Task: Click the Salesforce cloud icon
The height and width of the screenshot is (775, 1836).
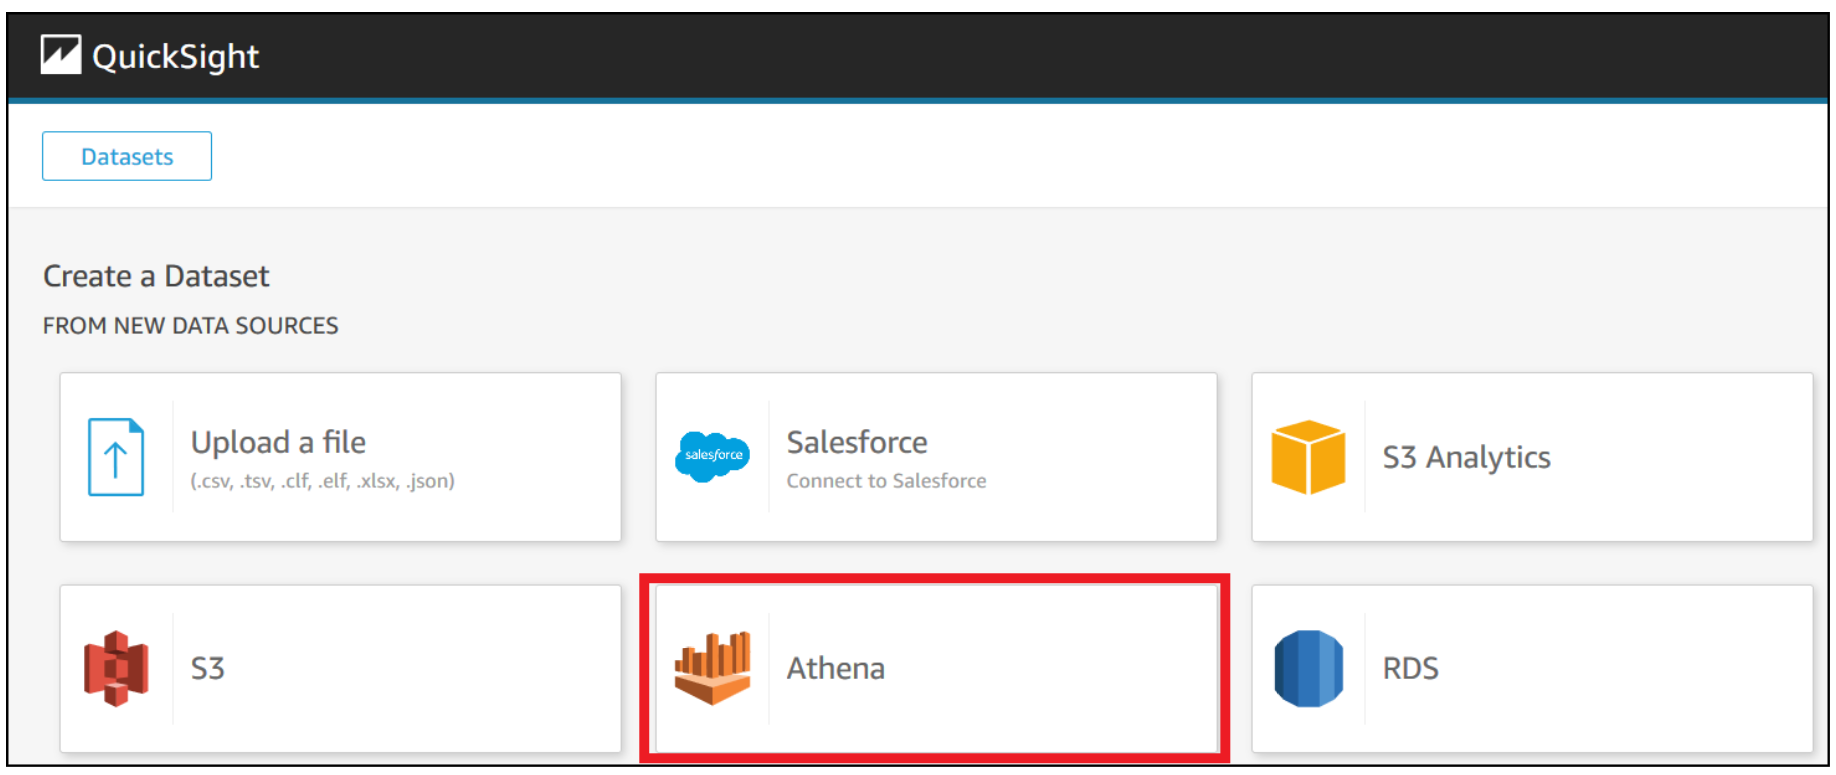Action: pyautogui.click(x=713, y=457)
